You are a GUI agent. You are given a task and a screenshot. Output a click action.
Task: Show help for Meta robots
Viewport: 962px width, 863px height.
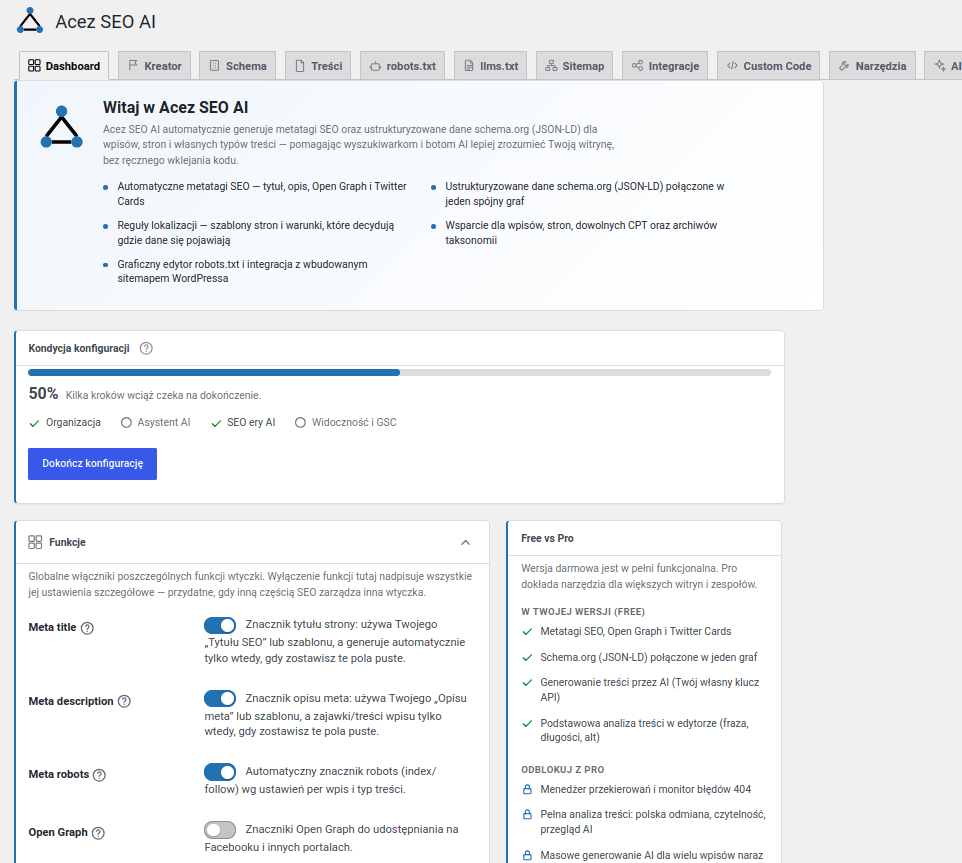tap(99, 775)
